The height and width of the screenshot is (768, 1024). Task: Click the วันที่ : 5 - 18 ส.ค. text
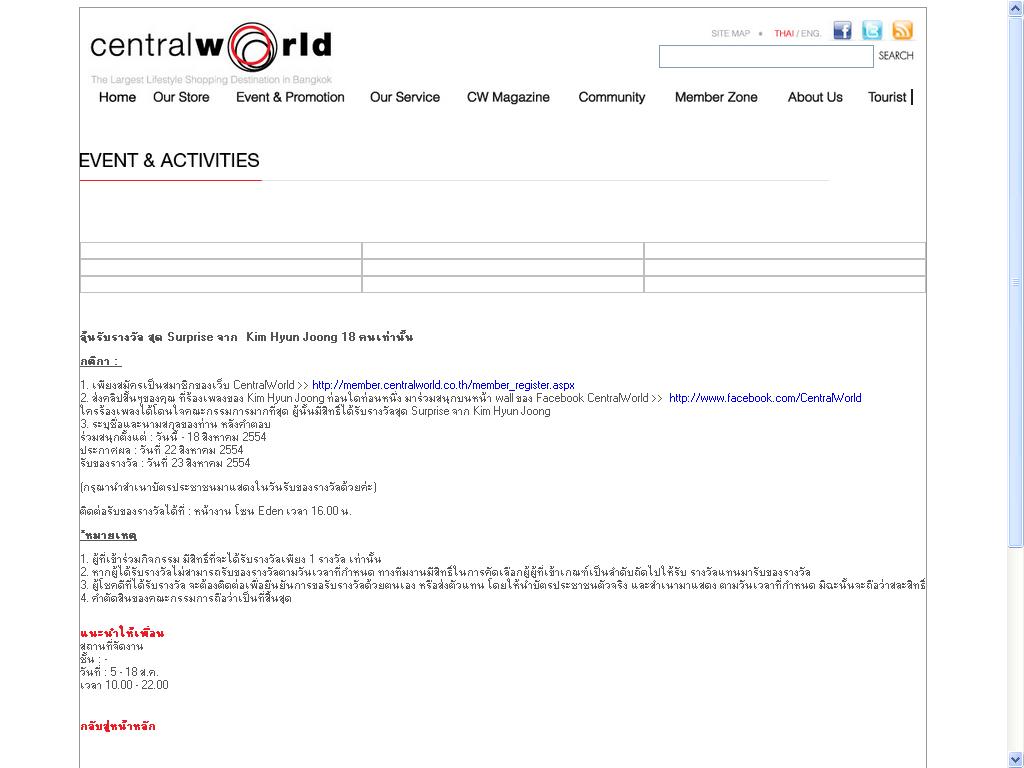click(119, 672)
